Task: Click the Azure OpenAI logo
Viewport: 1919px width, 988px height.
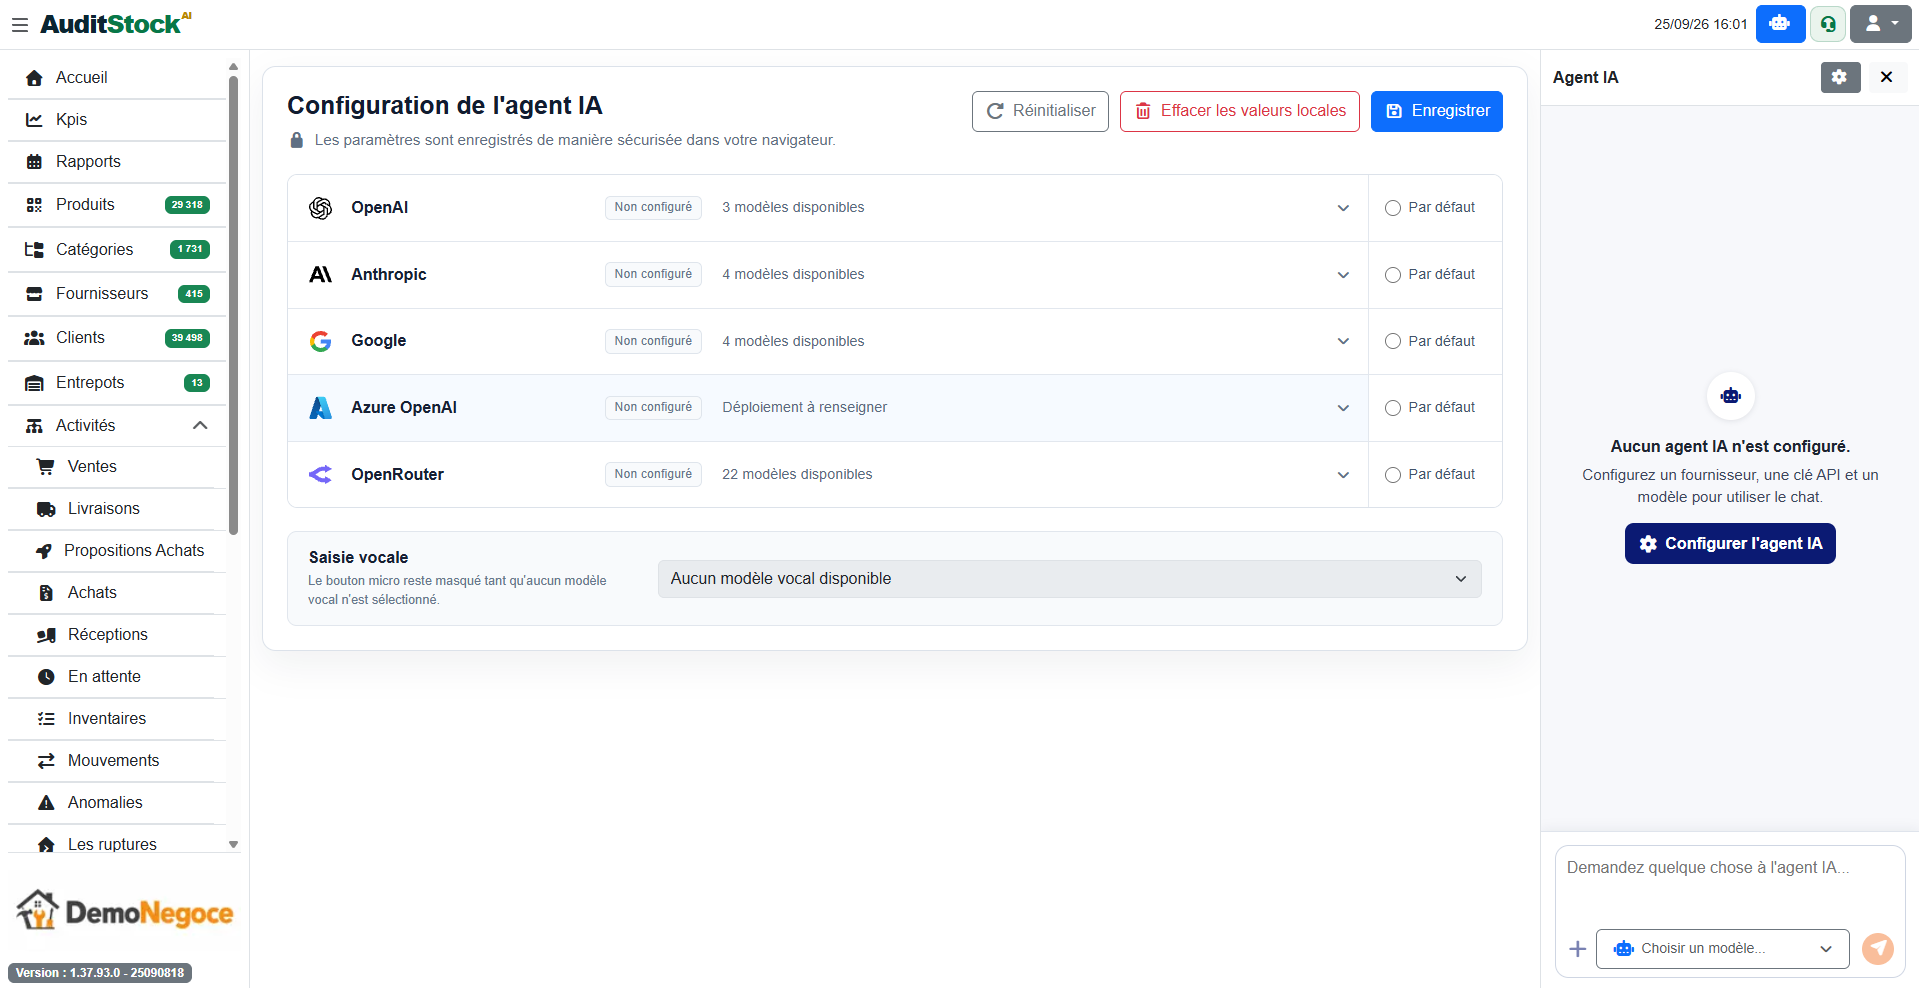Action: [x=320, y=408]
